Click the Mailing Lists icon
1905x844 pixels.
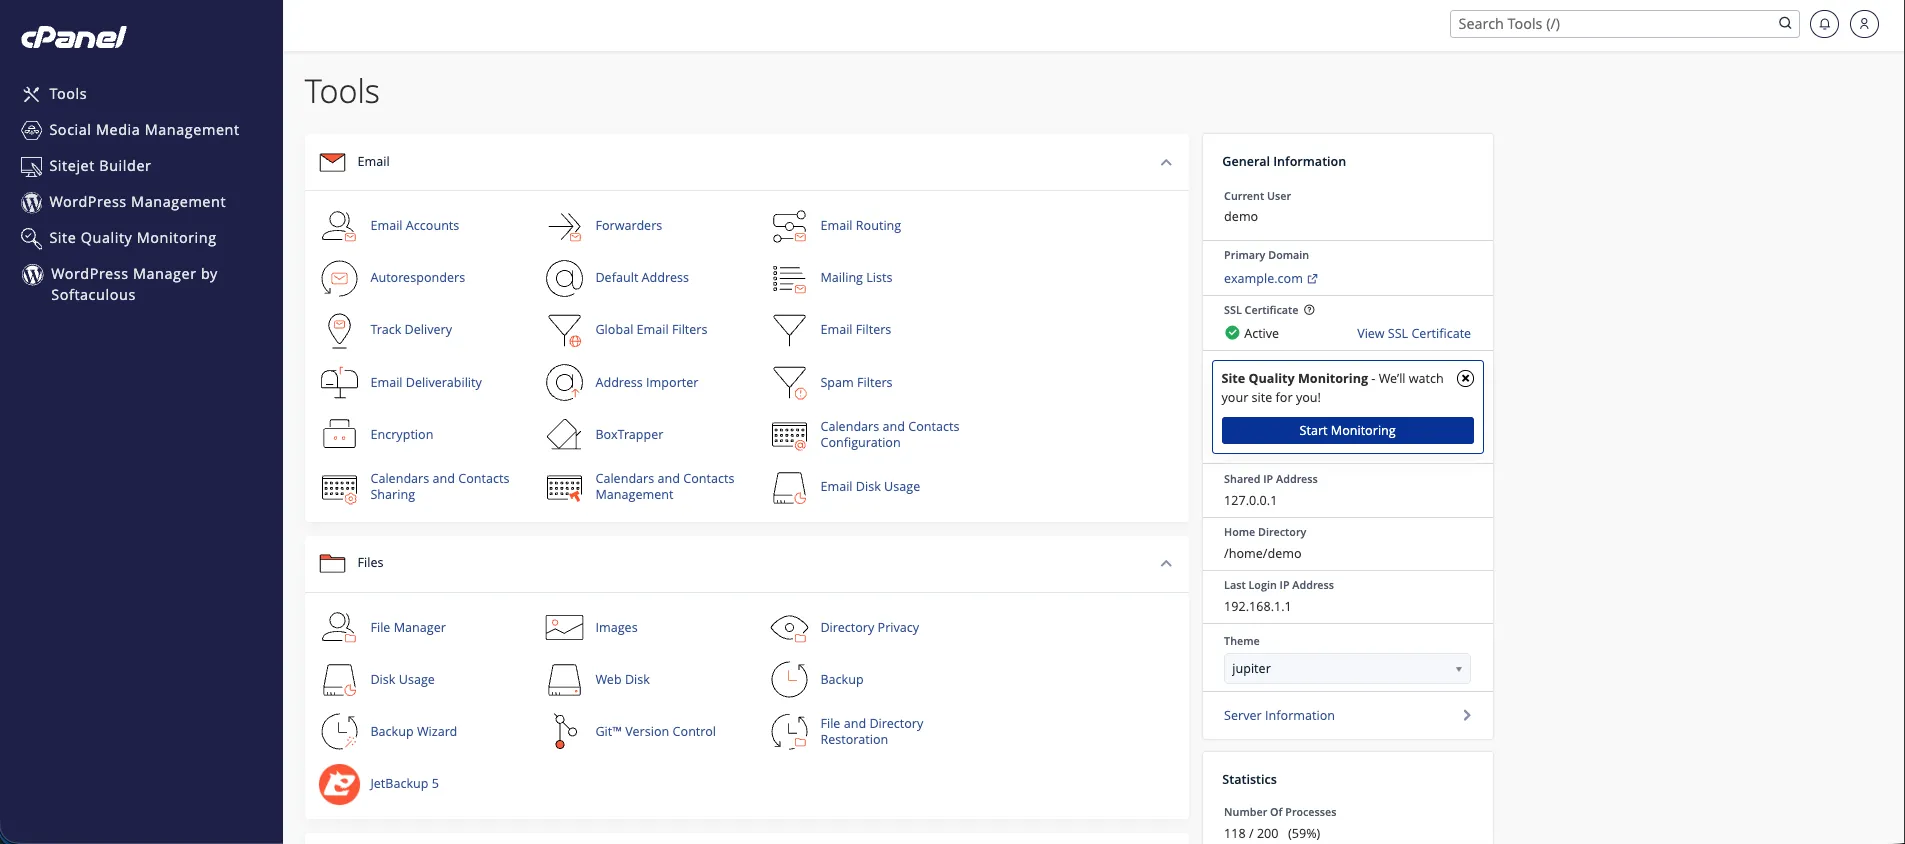pyautogui.click(x=789, y=278)
